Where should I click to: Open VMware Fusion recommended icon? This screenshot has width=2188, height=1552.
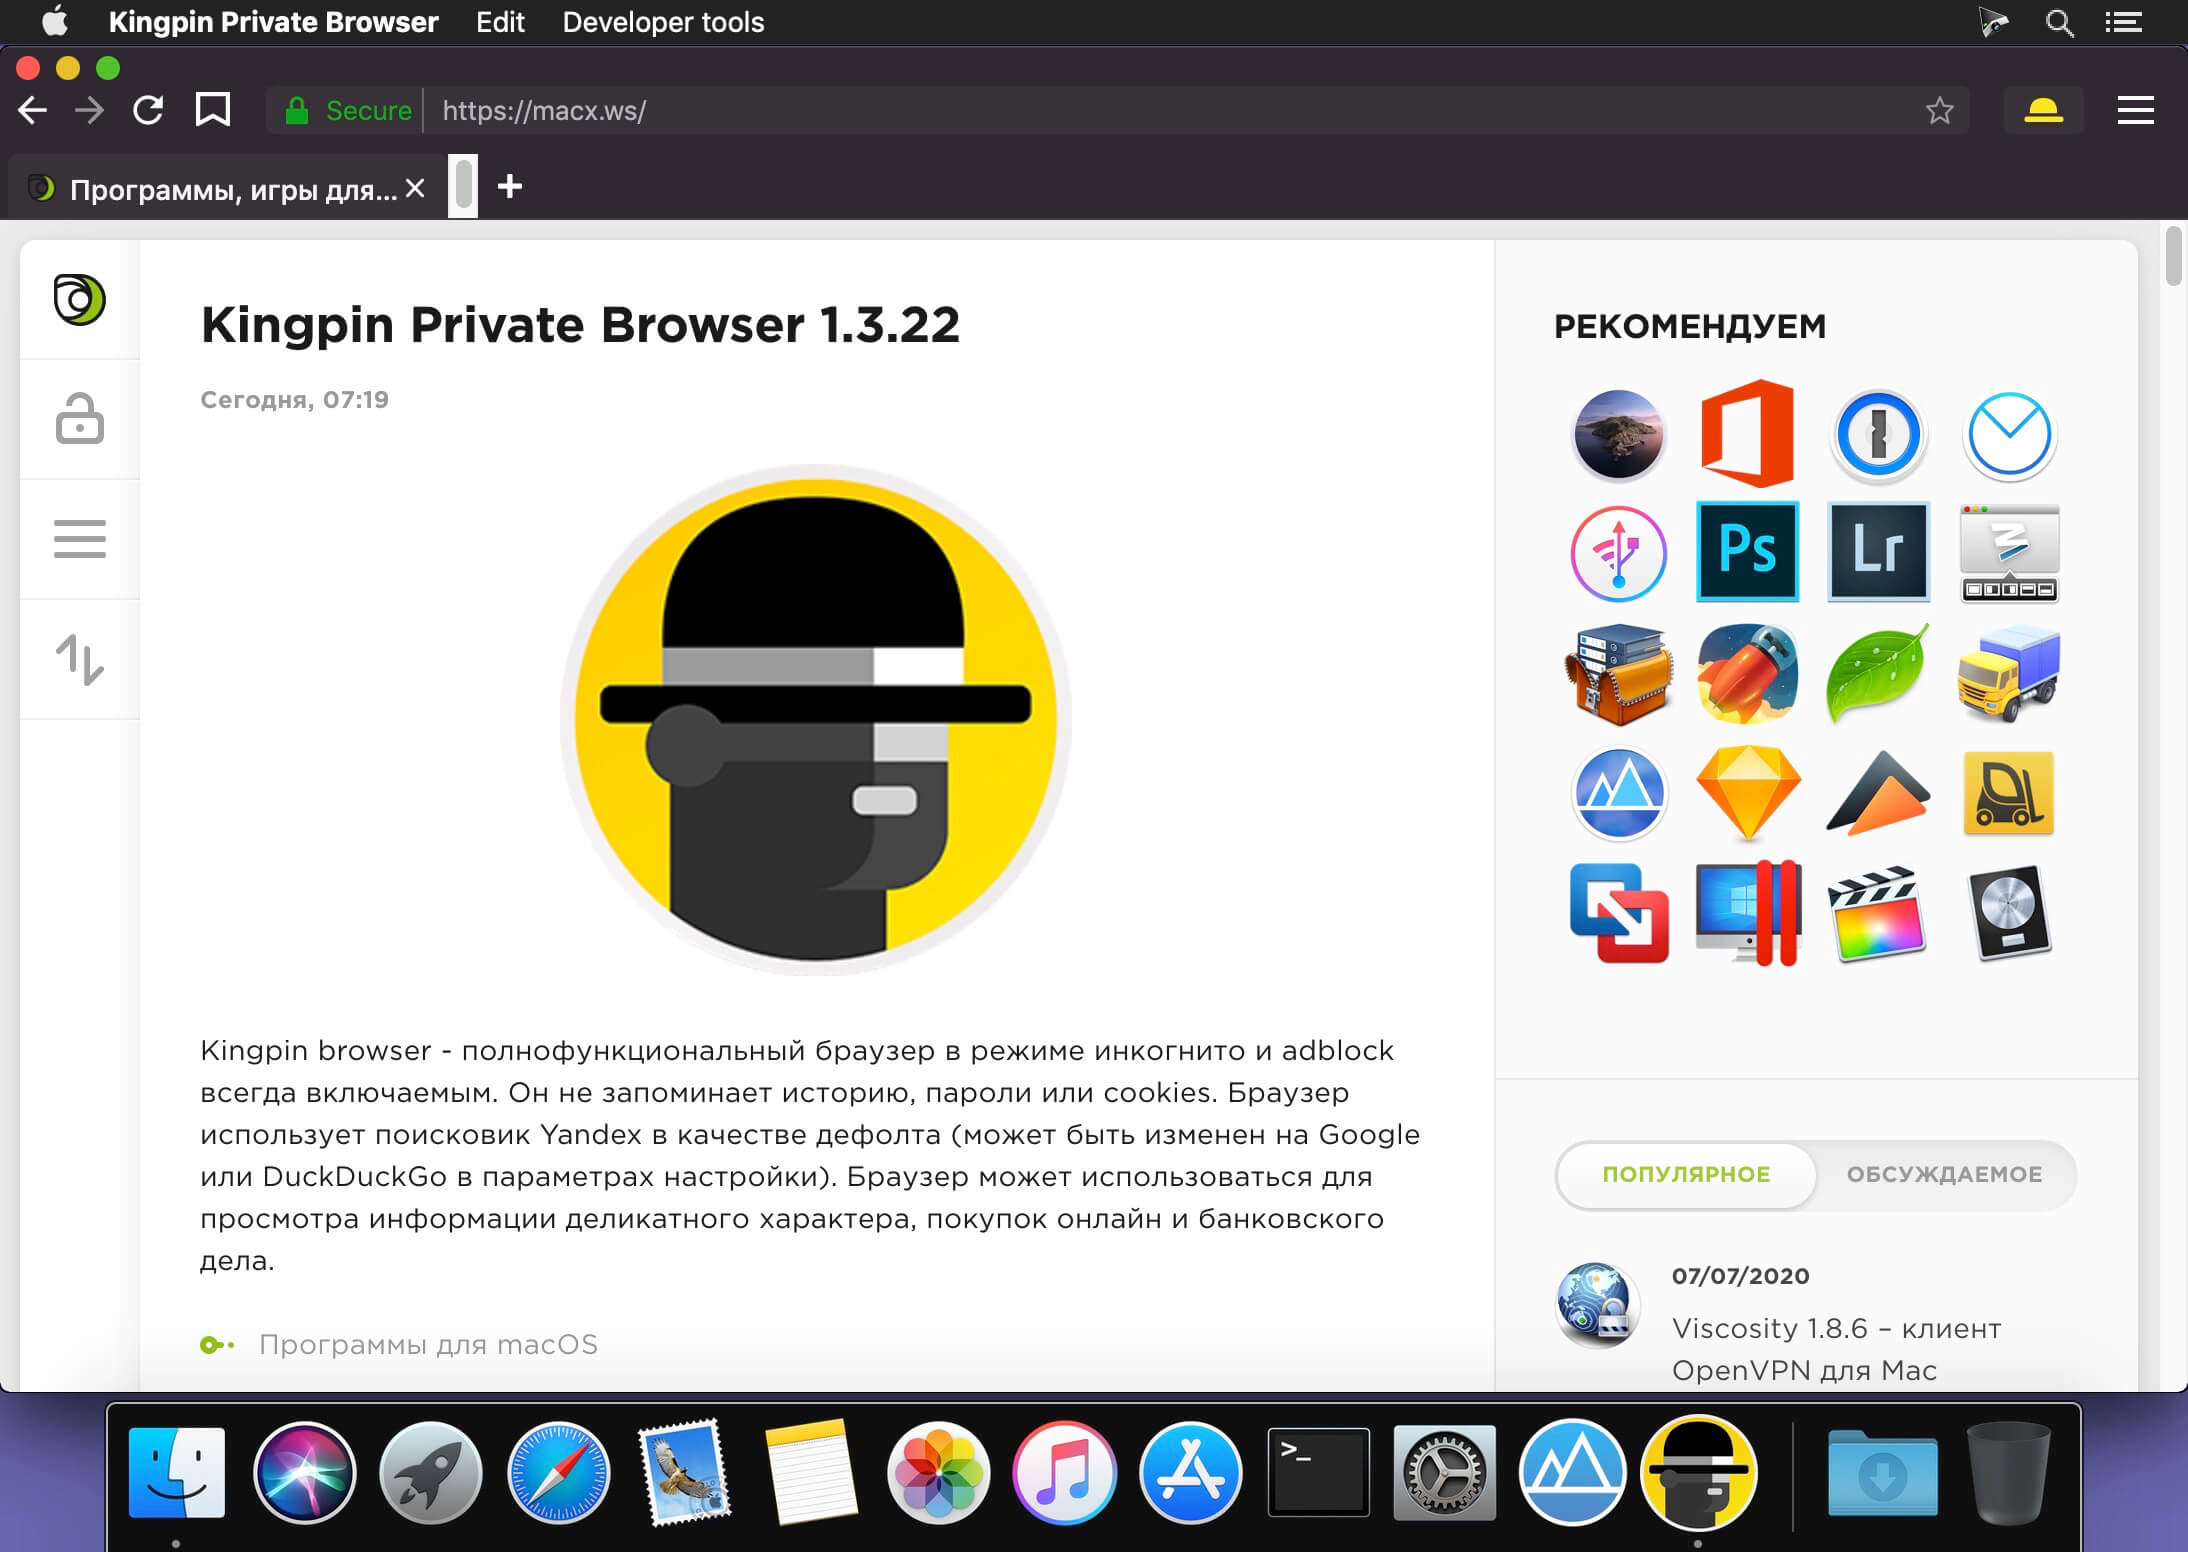pyautogui.click(x=1618, y=913)
